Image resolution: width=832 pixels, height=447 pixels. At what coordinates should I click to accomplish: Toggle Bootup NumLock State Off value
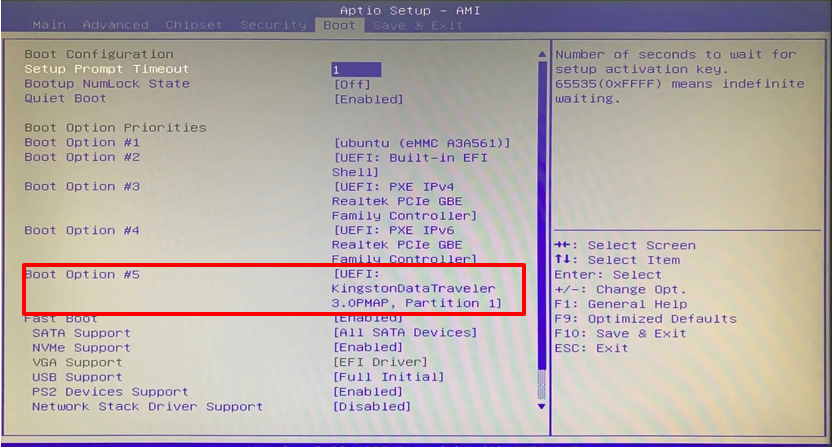[x=351, y=84]
